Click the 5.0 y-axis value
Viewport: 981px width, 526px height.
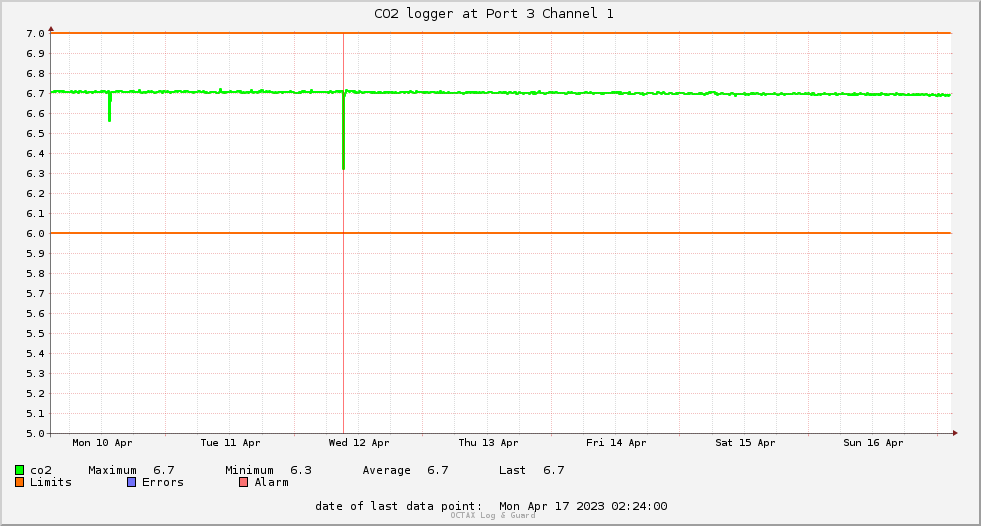(x=35, y=434)
